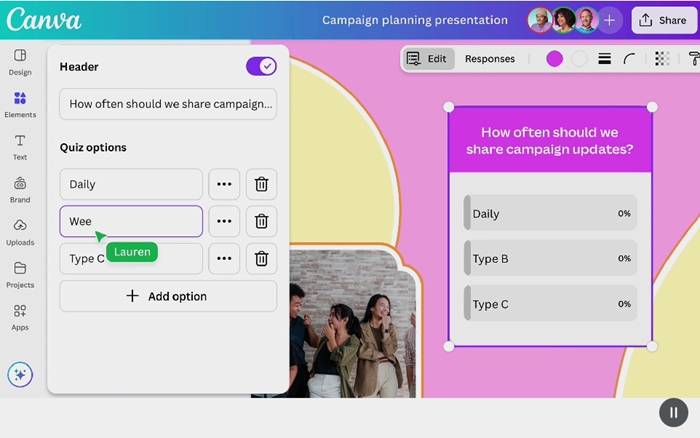Open the Uploads panel
700x438 pixels.
20,231
